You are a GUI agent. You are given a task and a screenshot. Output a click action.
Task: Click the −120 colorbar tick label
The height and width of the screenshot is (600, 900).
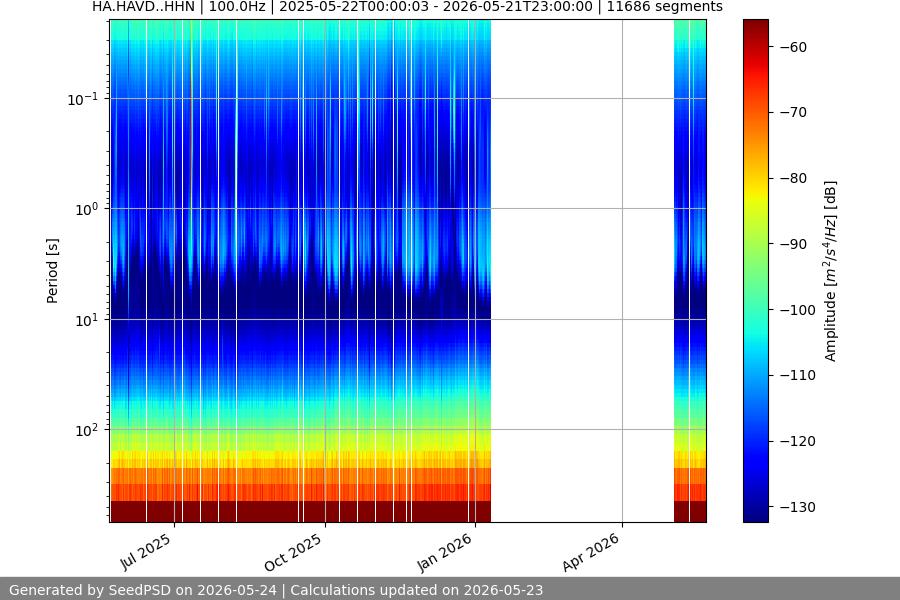[x=797, y=442]
